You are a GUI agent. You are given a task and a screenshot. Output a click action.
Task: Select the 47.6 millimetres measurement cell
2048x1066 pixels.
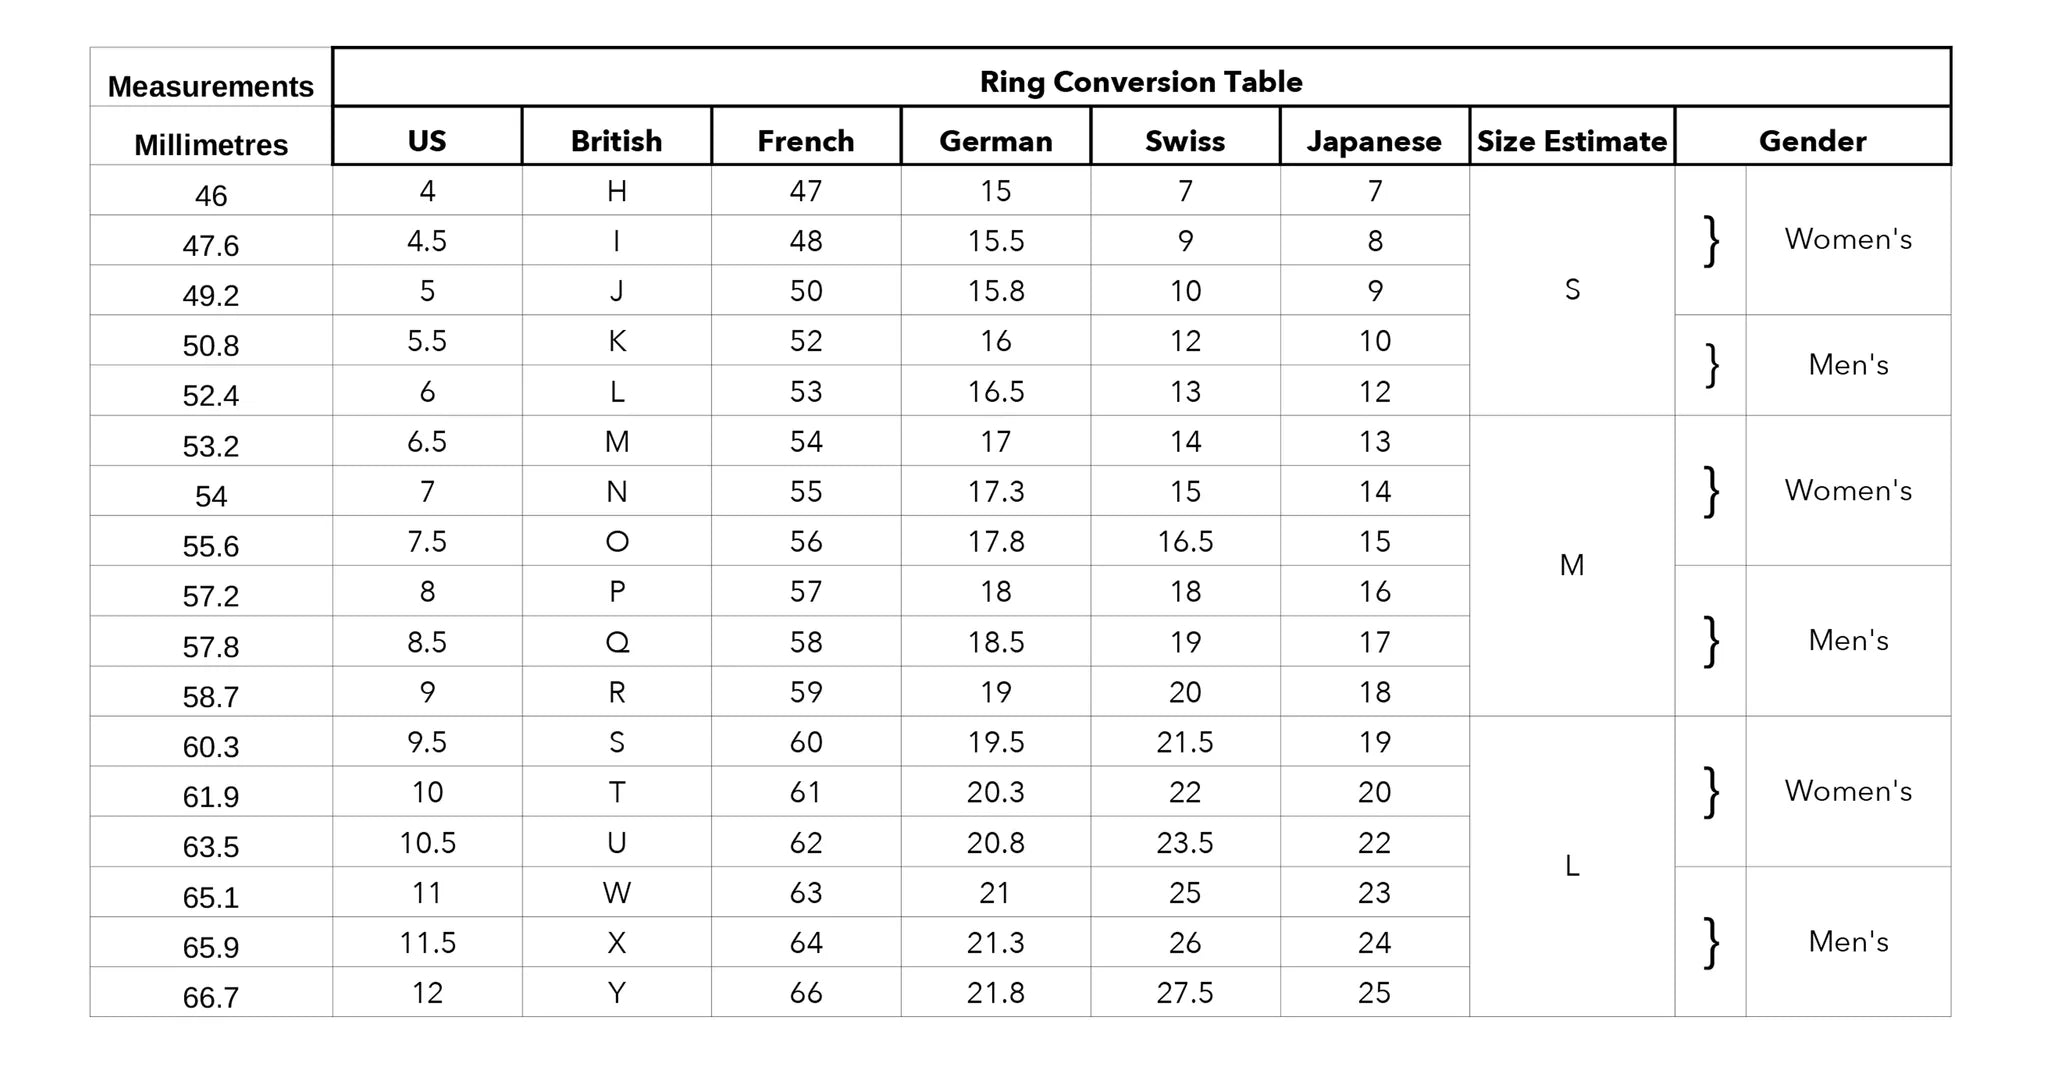[x=211, y=245]
